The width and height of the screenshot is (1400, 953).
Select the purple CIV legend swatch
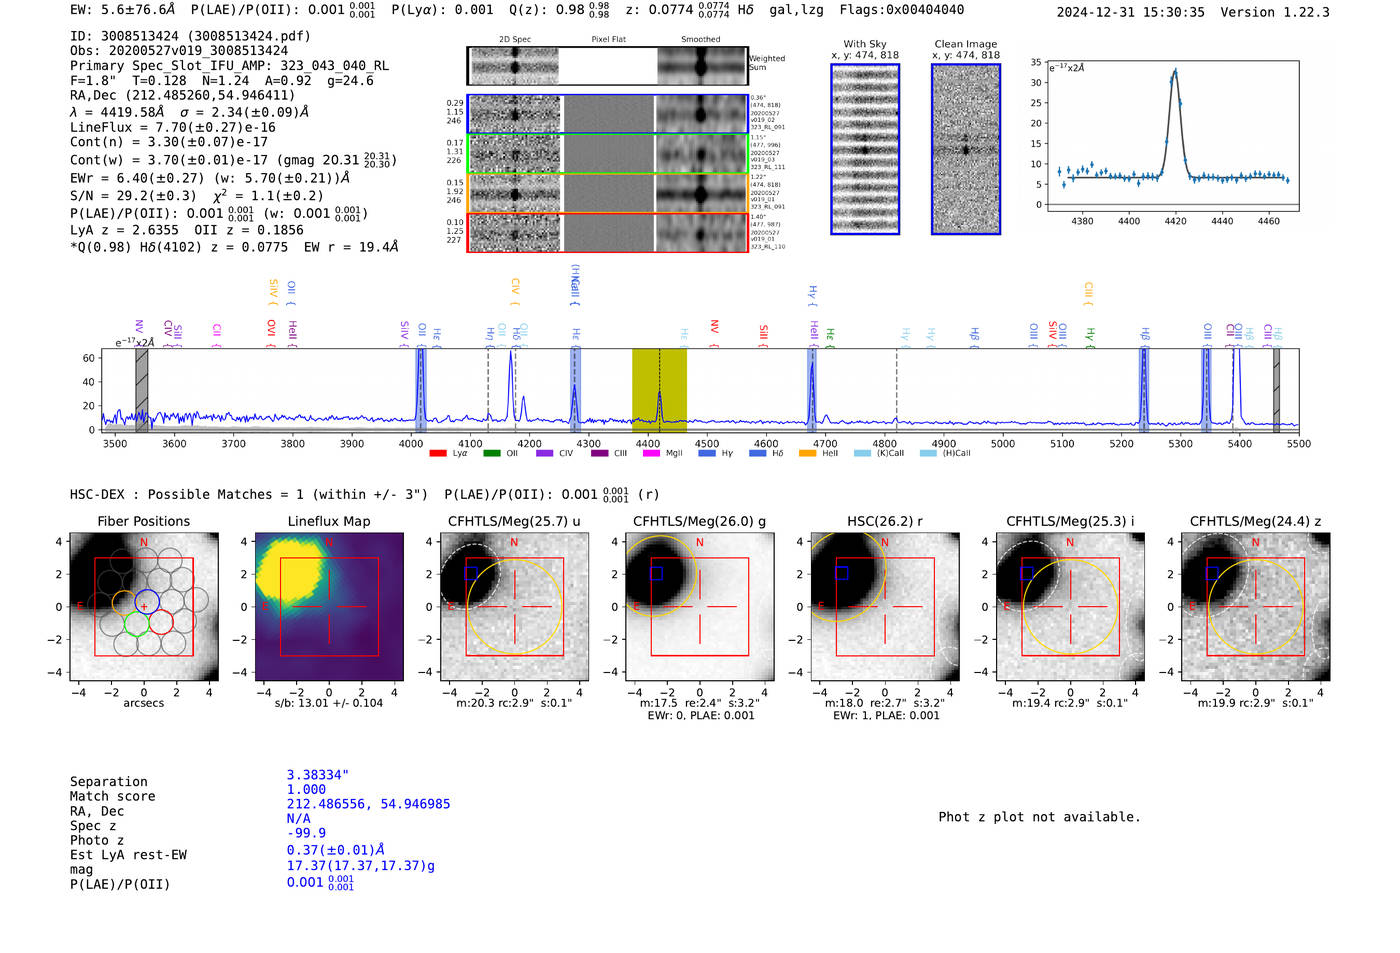coord(544,453)
